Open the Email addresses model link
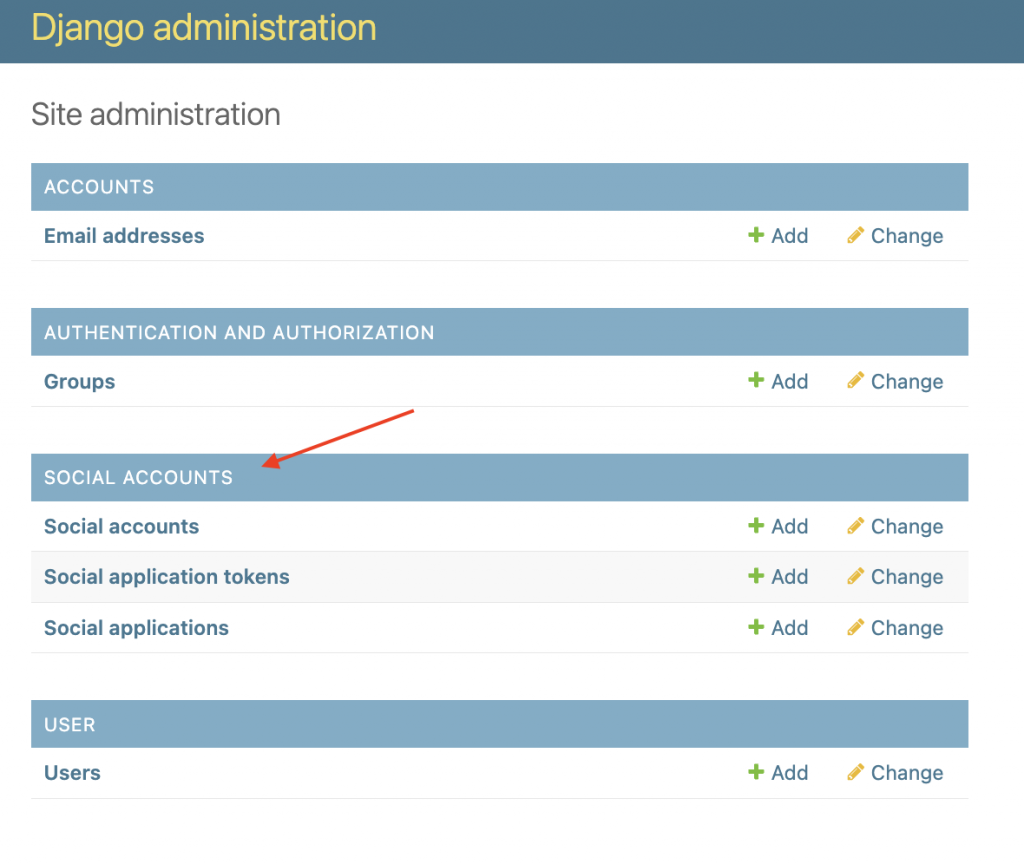1024x864 pixels. point(124,236)
